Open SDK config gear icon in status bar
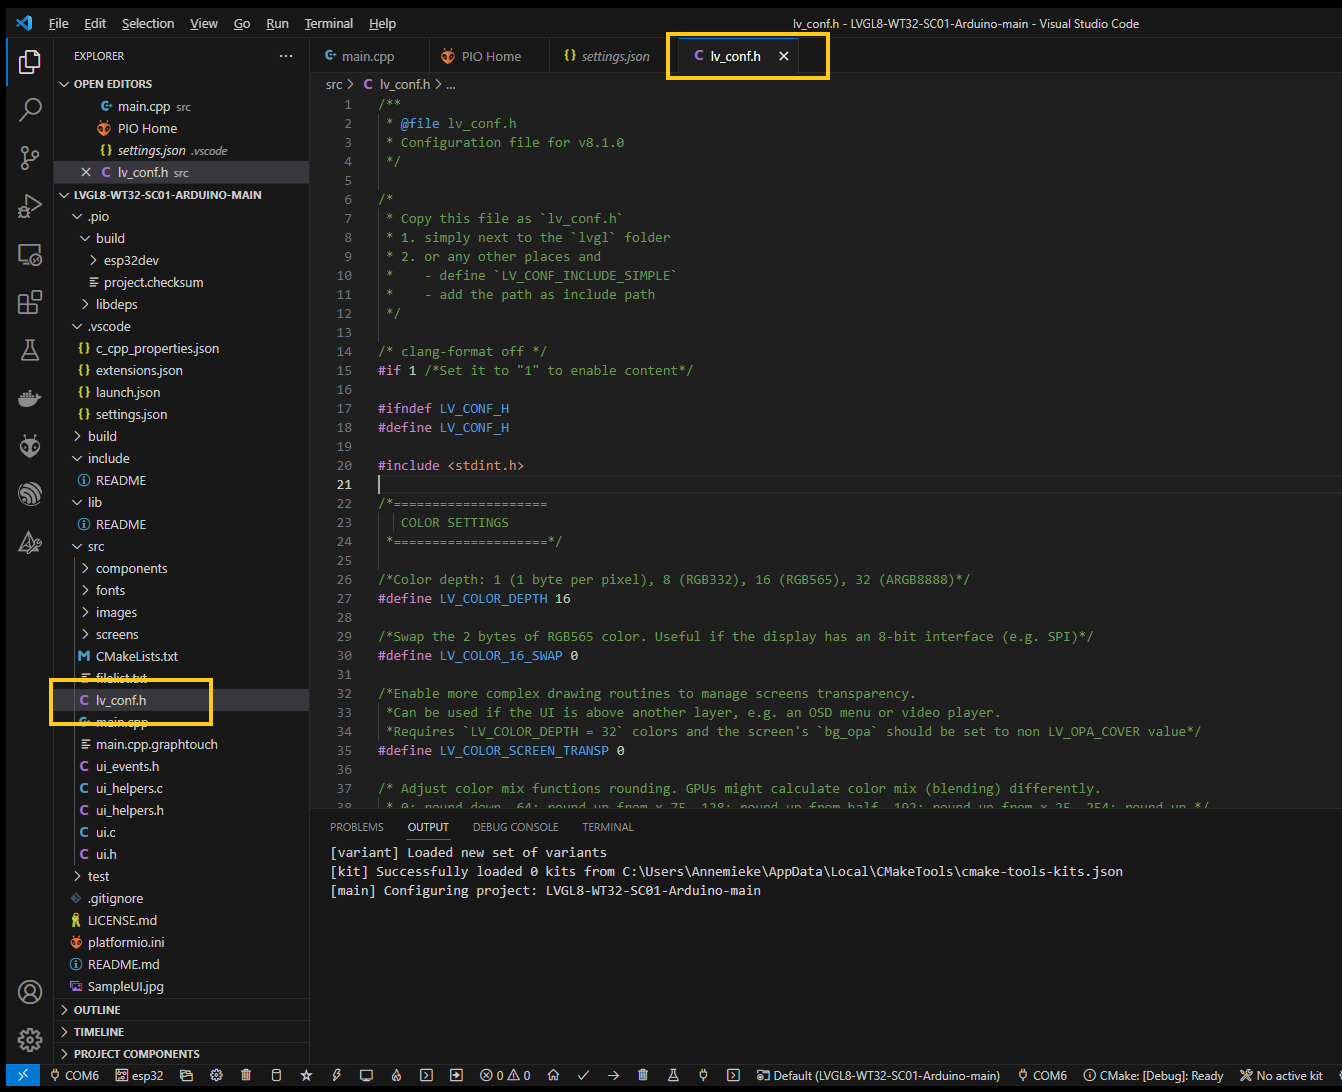 click(x=216, y=1076)
